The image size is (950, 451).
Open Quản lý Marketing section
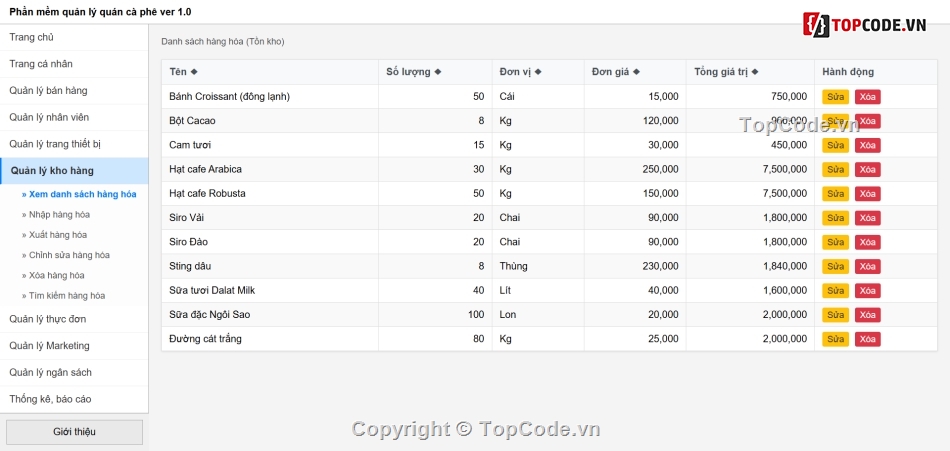tap(74, 346)
